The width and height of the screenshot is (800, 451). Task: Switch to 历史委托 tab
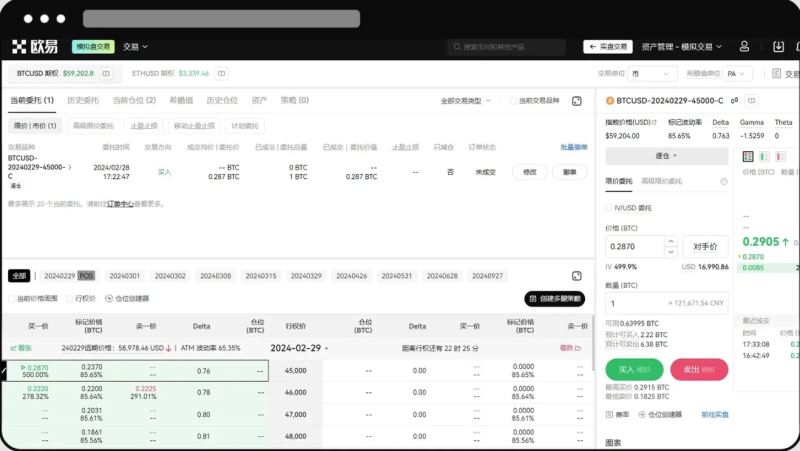click(x=83, y=101)
